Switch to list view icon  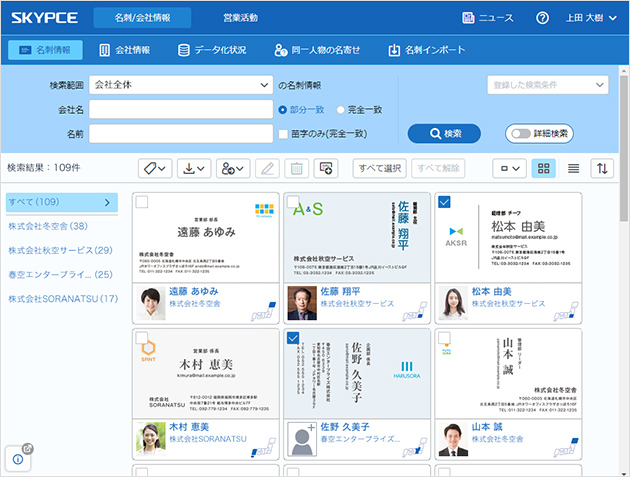tap(573, 168)
